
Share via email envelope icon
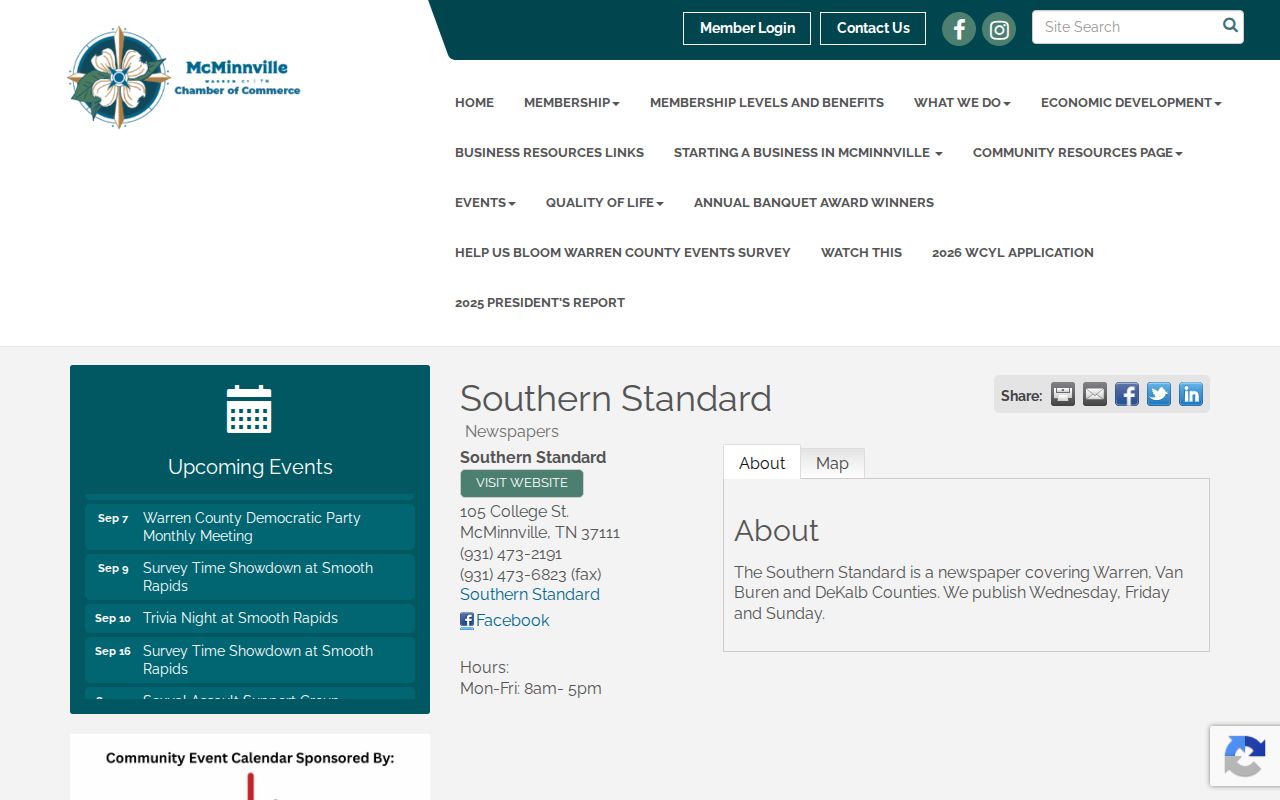(x=1095, y=394)
